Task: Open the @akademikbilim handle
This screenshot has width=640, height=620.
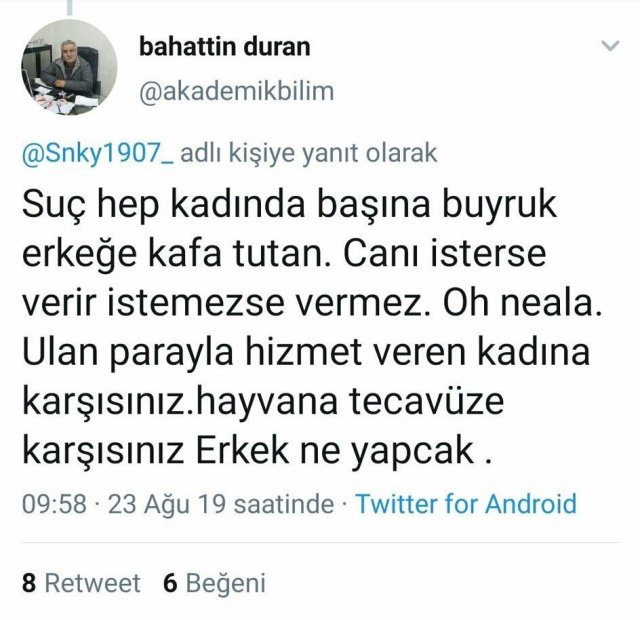Action: (x=237, y=91)
